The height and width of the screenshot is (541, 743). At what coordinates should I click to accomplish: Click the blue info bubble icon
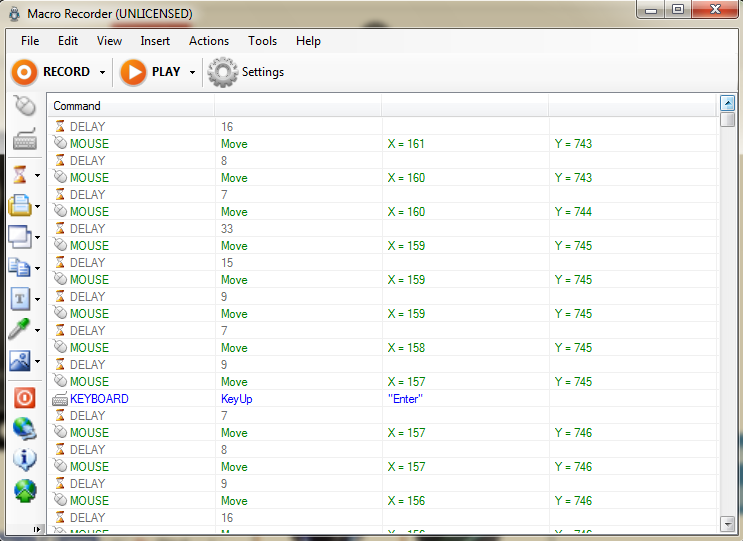25,460
